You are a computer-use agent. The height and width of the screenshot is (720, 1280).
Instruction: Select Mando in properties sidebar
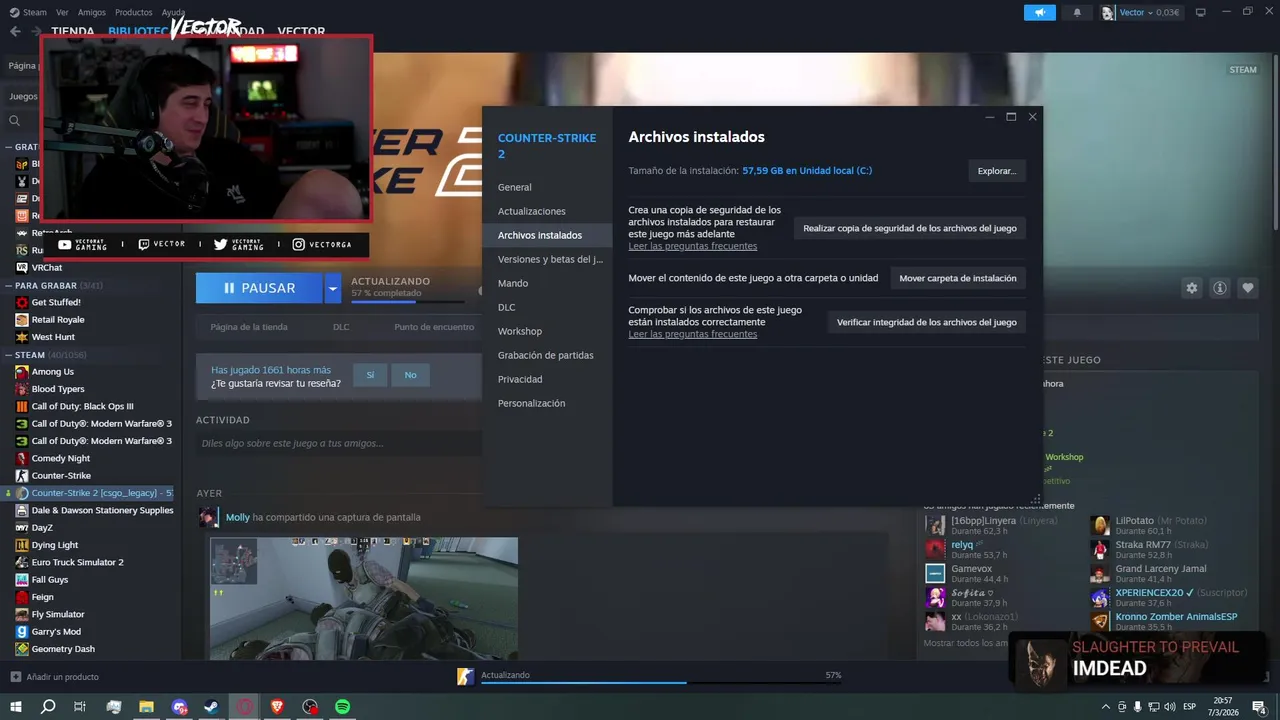[x=547, y=283]
